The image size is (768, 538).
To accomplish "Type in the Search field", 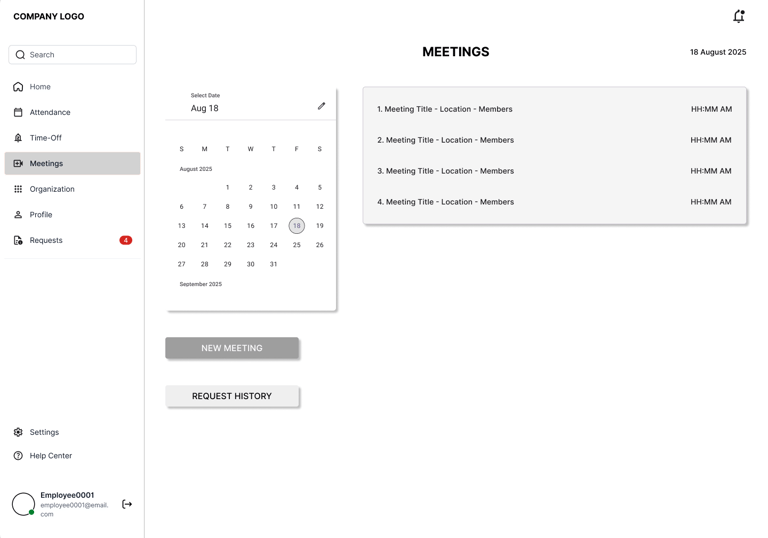I will (x=80, y=55).
